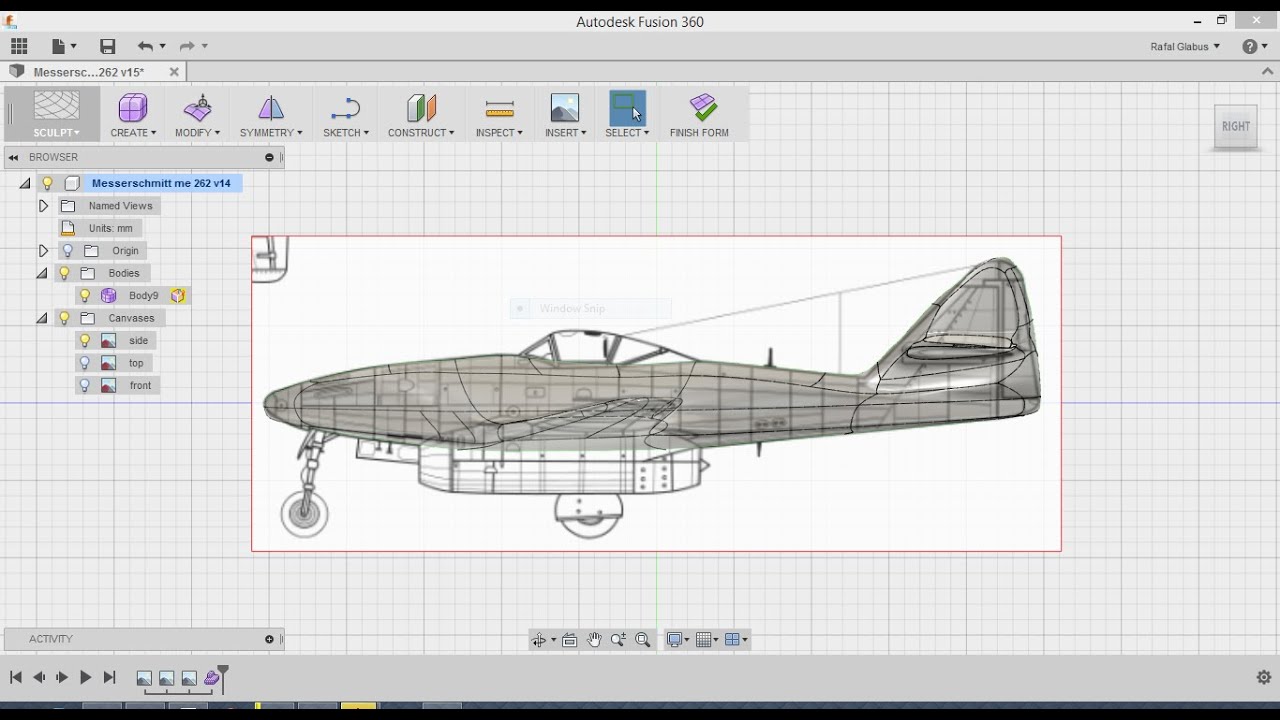Select the Pan hand tool
Screen dimensions: 1280x720
[x=594, y=640]
